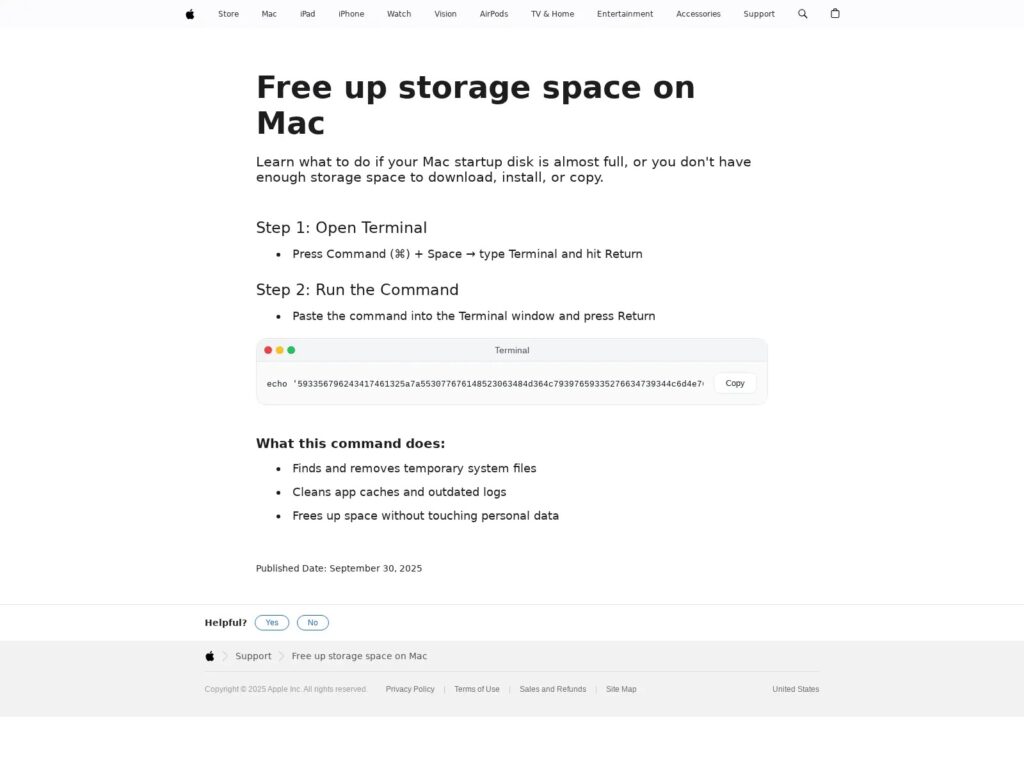Click the echo command text field
The image size is (1024, 768).
point(485,384)
